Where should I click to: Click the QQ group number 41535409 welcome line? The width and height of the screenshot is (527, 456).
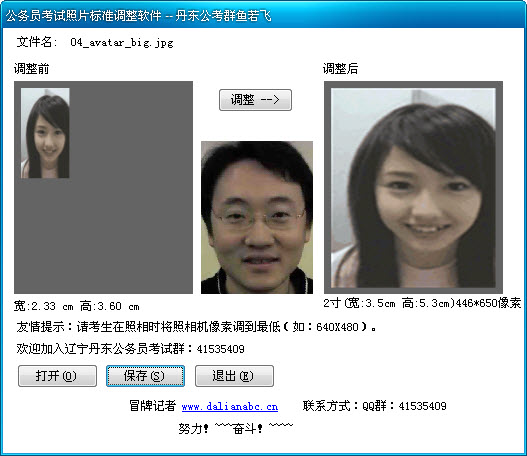point(130,349)
